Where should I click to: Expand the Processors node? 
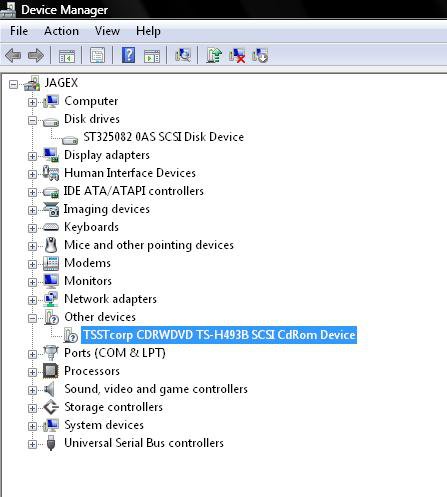[32, 372]
